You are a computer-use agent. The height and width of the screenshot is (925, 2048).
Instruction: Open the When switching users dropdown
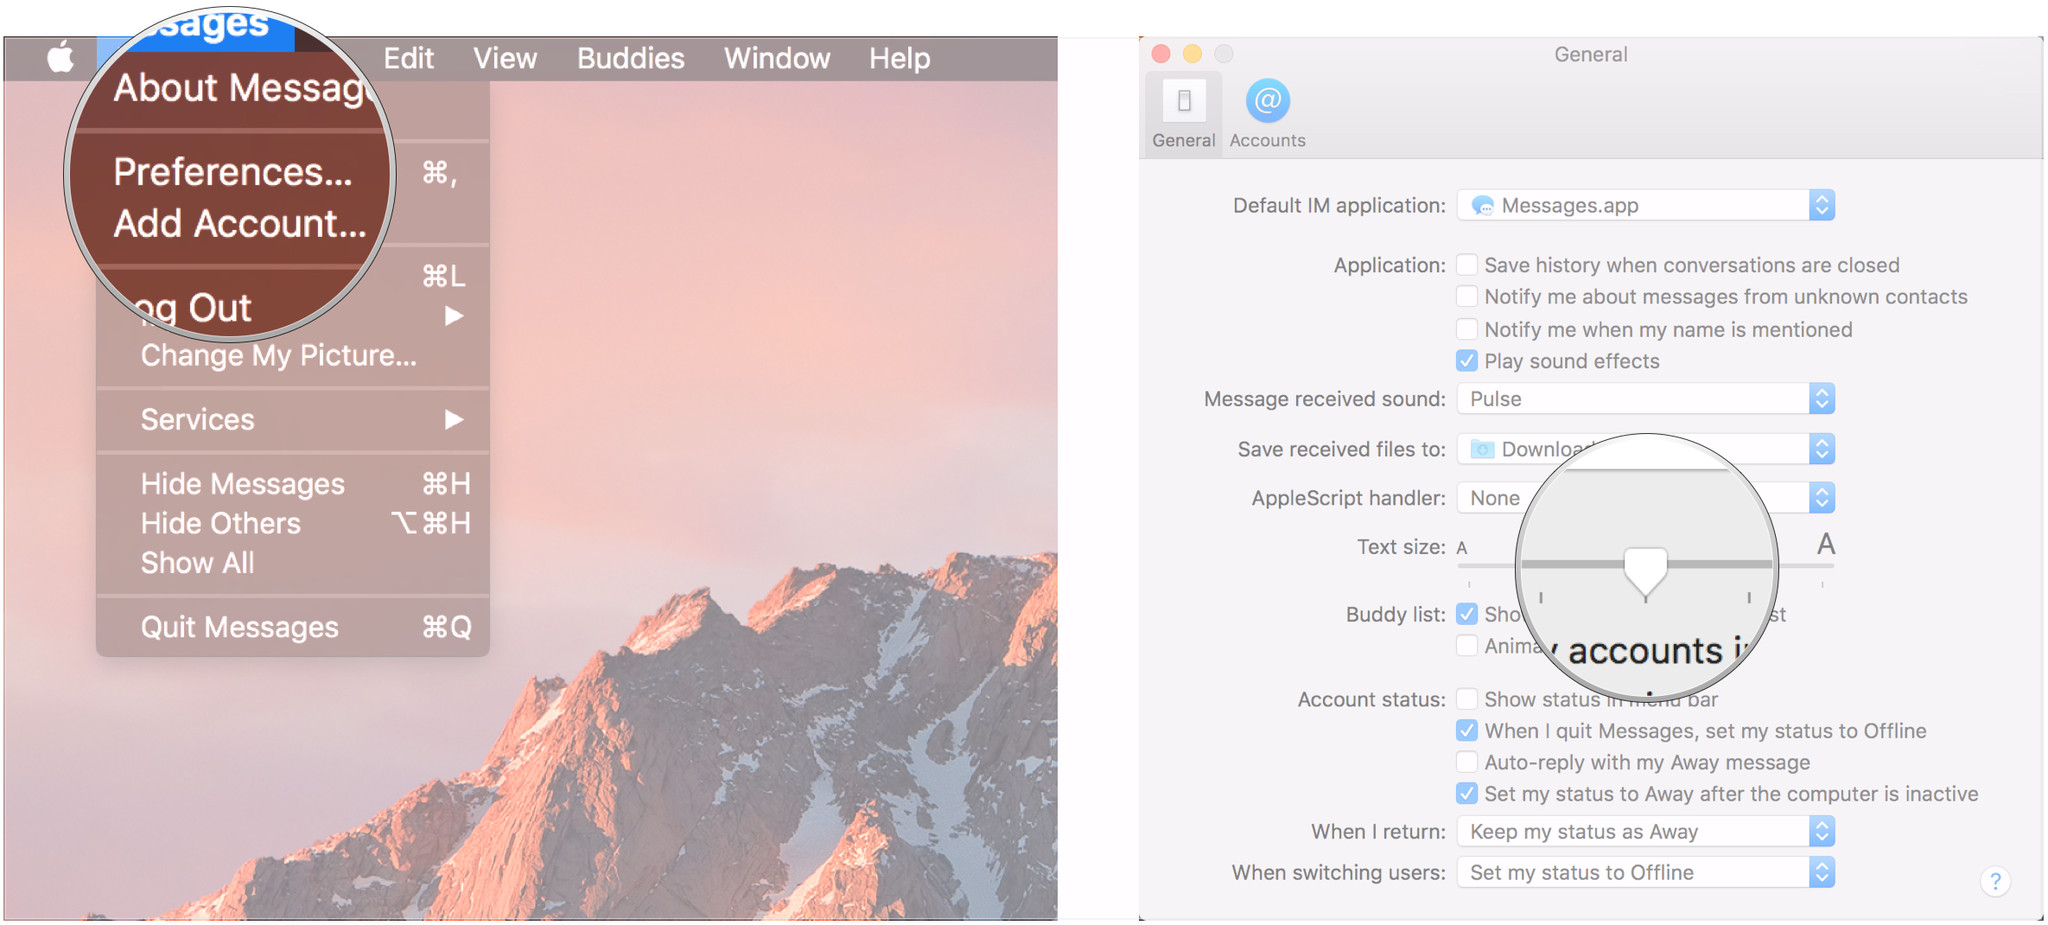coord(1646,873)
